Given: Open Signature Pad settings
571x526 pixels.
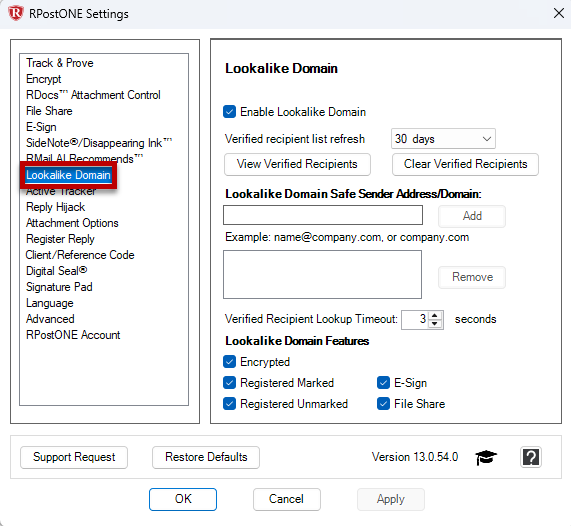Looking at the screenshot, I should [59, 287].
